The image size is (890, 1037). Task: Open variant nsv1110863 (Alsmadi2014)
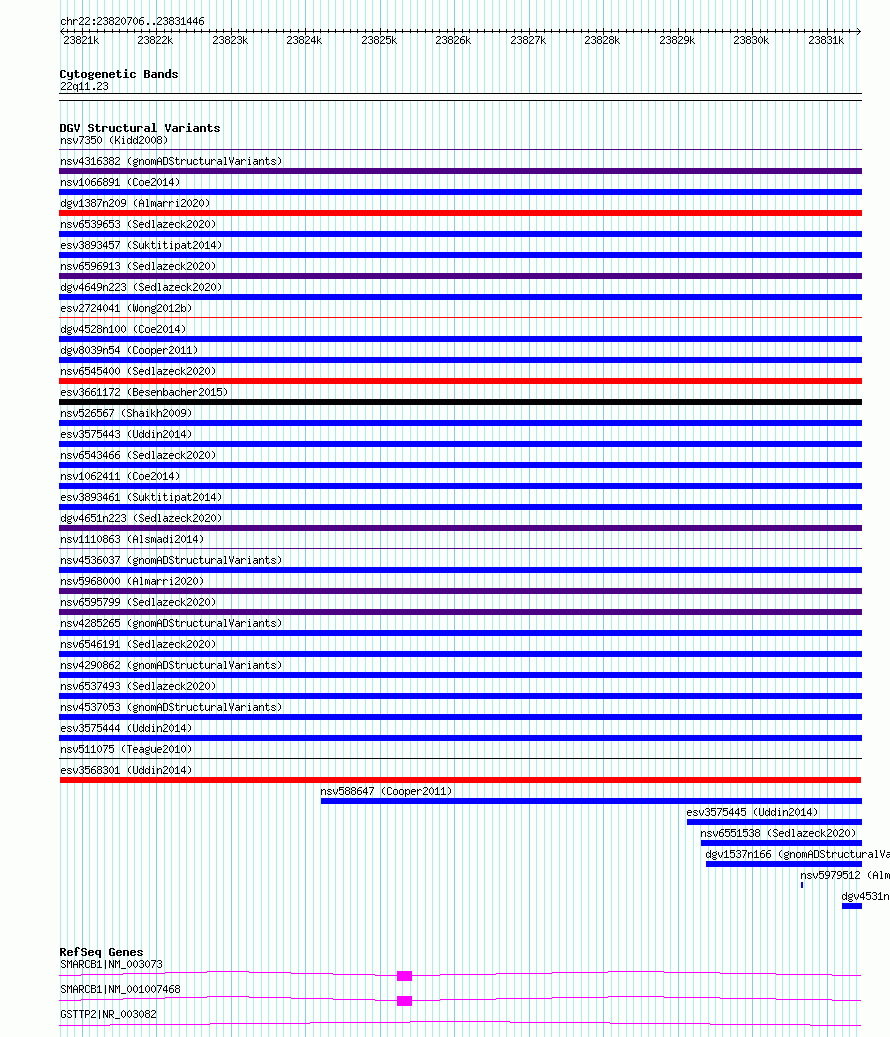coord(132,540)
